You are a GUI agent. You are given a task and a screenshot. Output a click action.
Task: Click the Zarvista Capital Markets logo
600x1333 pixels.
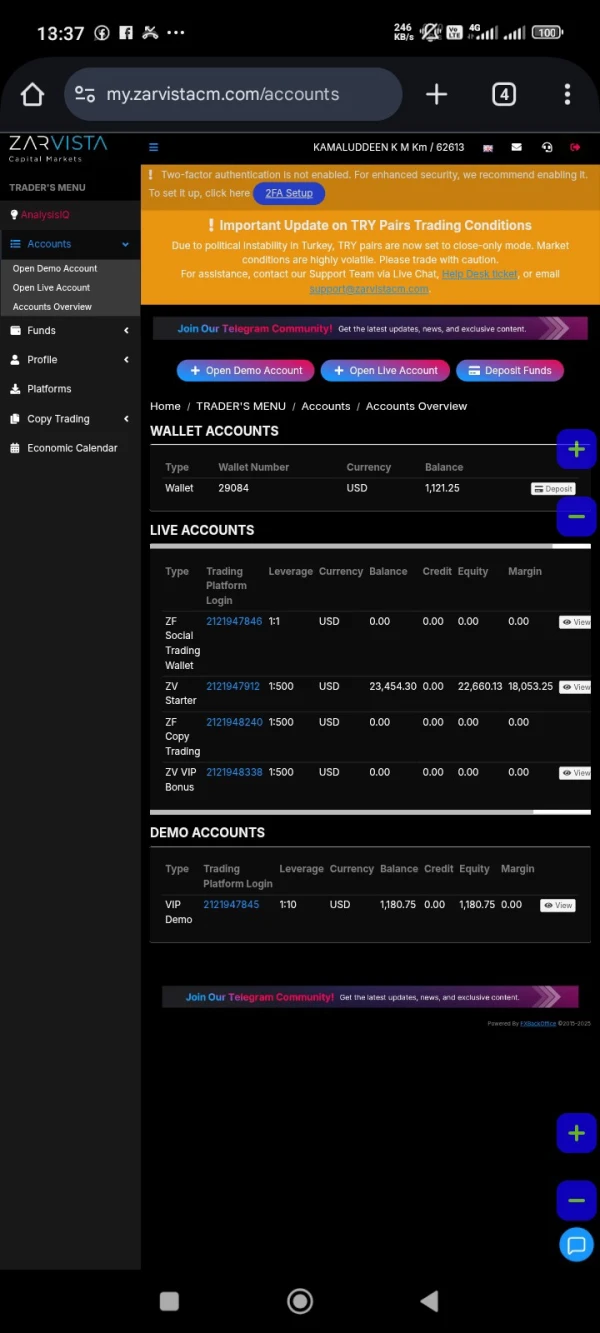(x=58, y=148)
